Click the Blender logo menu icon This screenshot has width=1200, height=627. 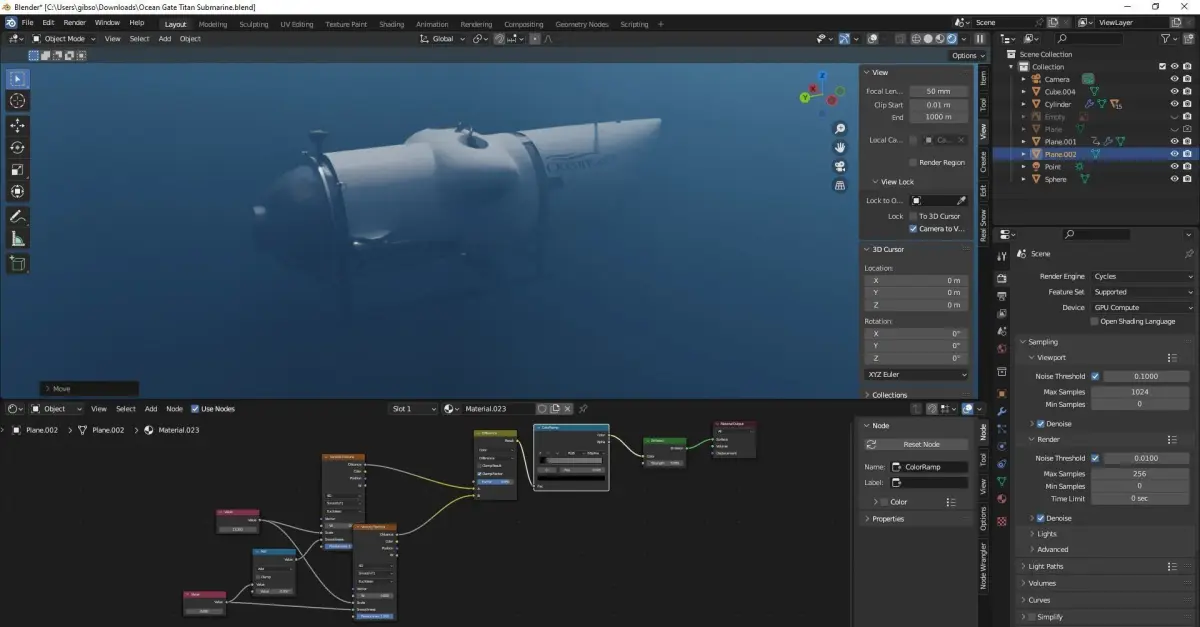(x=9, y=23)
